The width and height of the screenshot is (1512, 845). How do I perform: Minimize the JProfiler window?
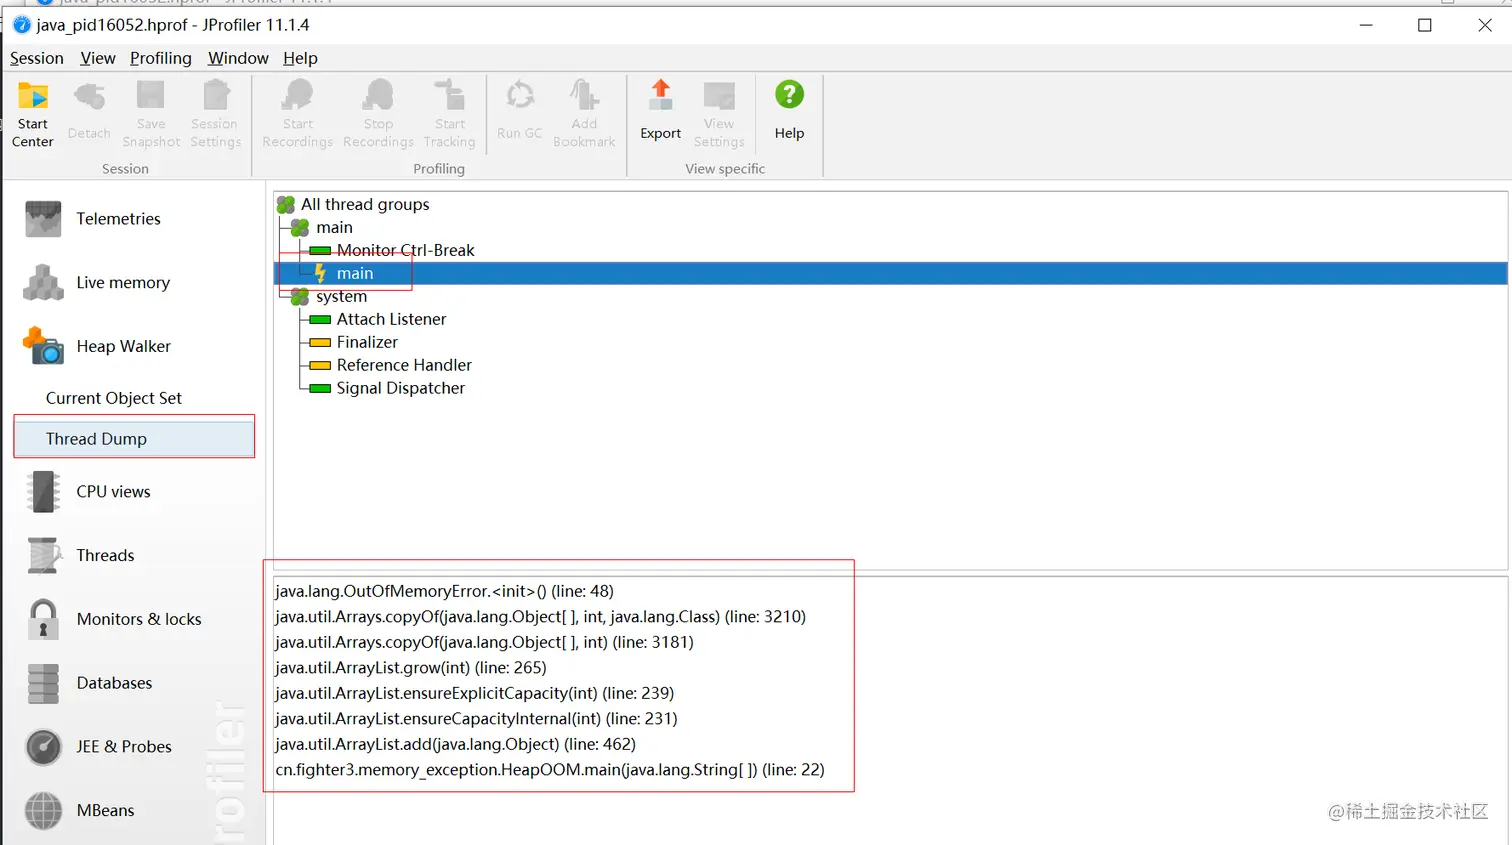coord(1366,25)
